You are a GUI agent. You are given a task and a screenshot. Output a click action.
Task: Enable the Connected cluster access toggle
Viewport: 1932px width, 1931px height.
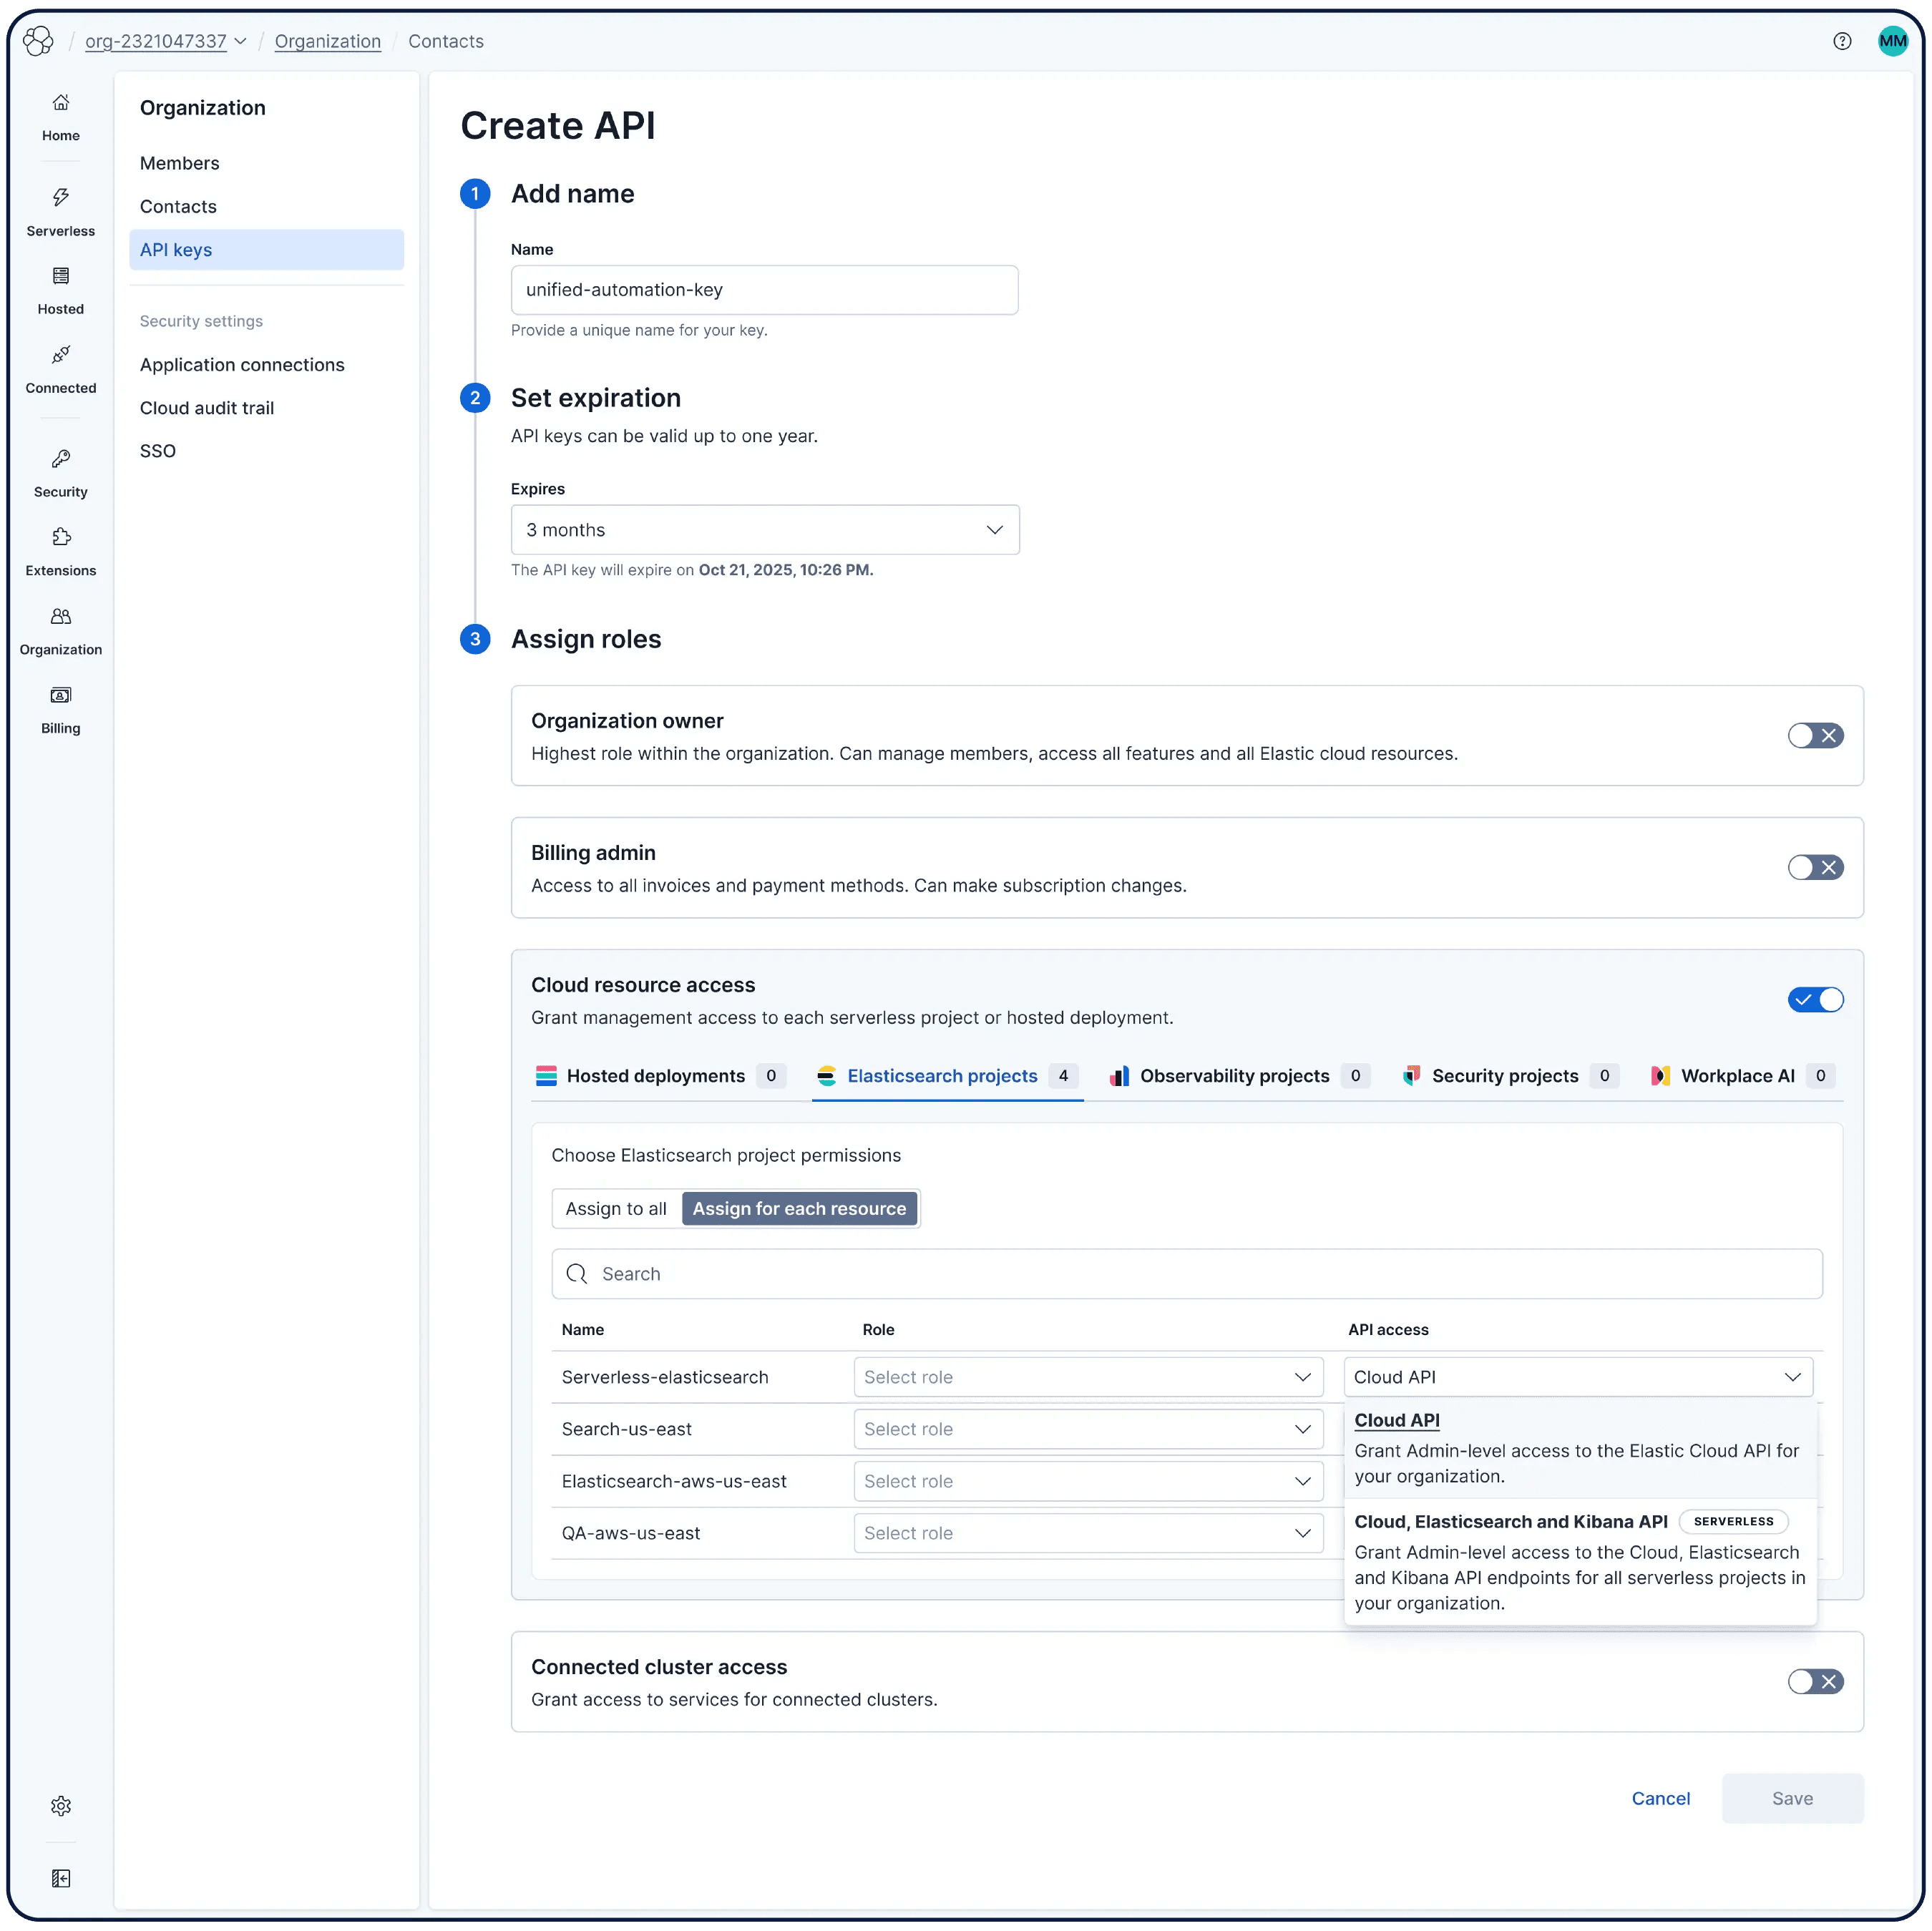click(x=1815, y=1682)
